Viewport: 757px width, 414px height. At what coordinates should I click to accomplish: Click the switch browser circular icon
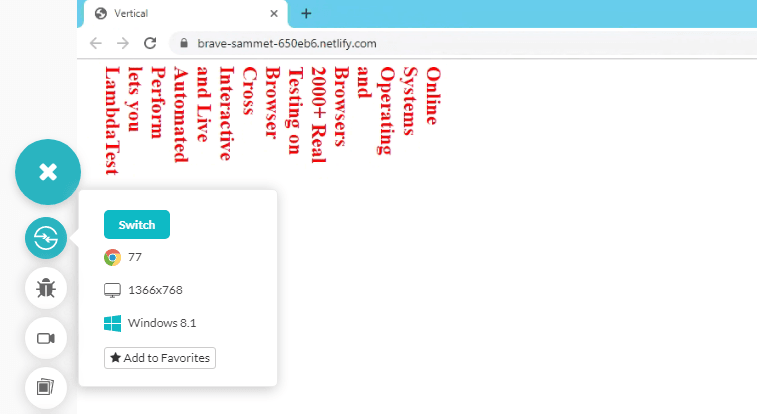point(46,238)
